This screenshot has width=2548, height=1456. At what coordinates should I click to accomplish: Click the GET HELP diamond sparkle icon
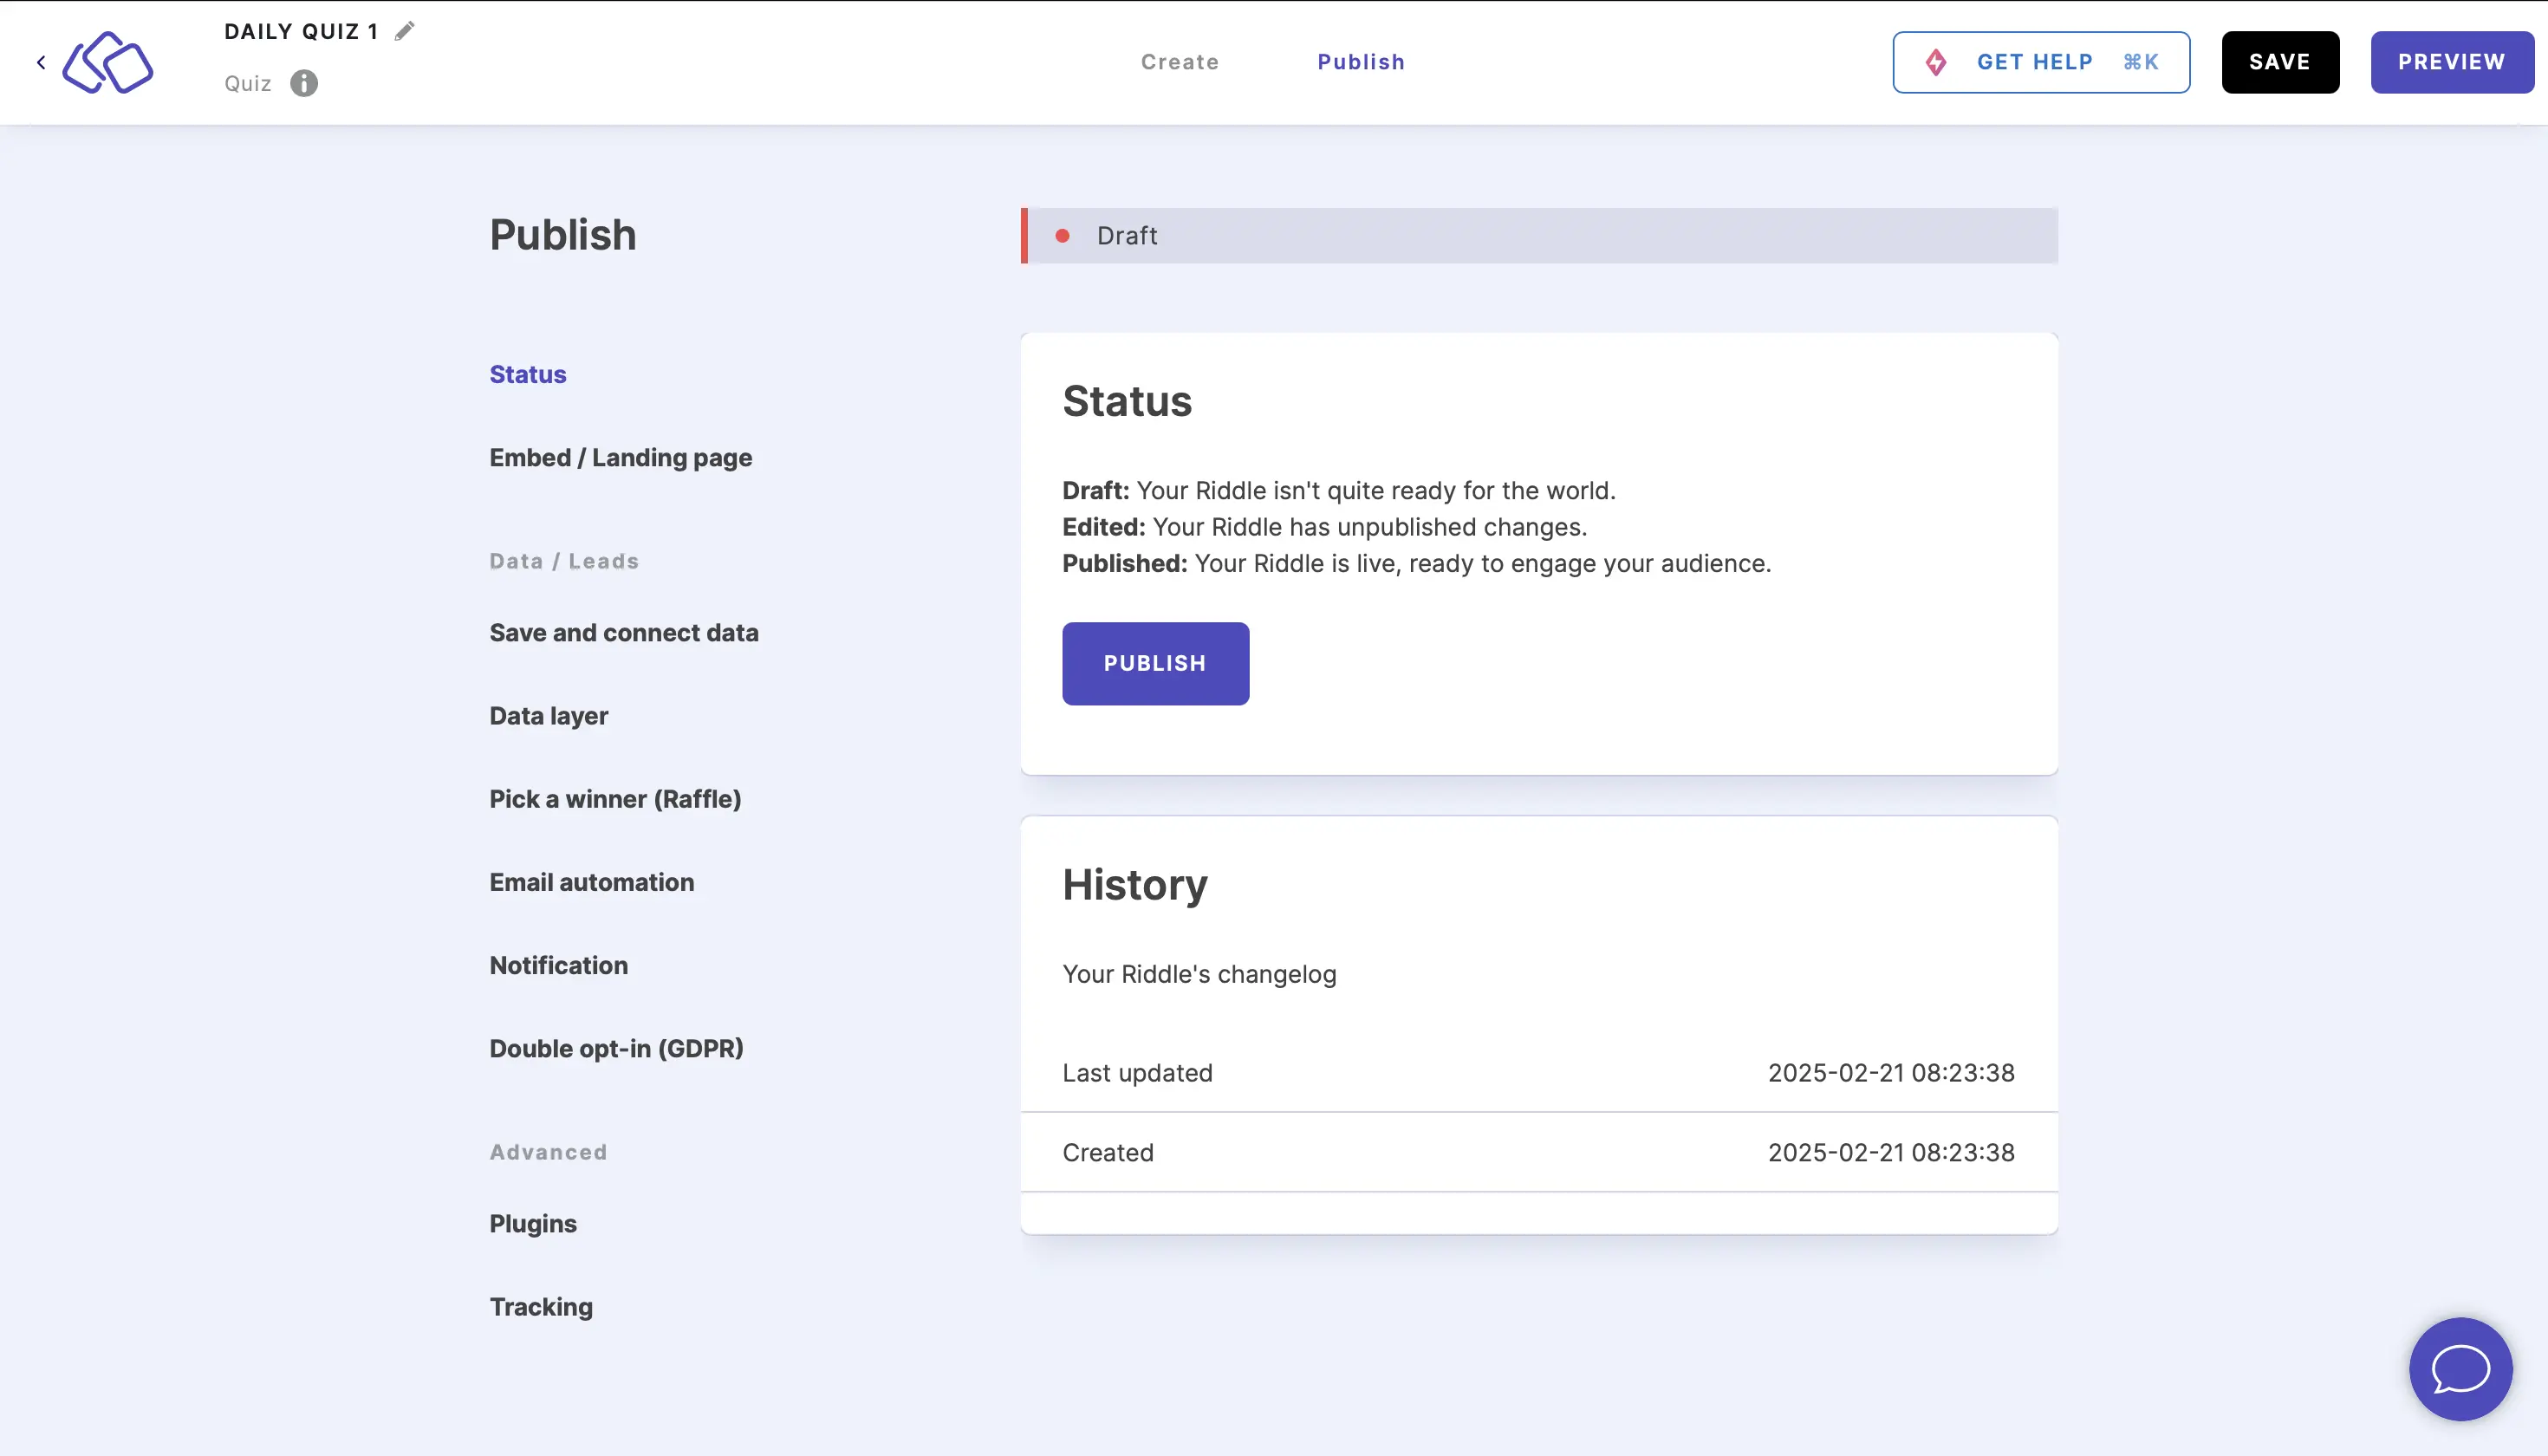(1937, 62)
